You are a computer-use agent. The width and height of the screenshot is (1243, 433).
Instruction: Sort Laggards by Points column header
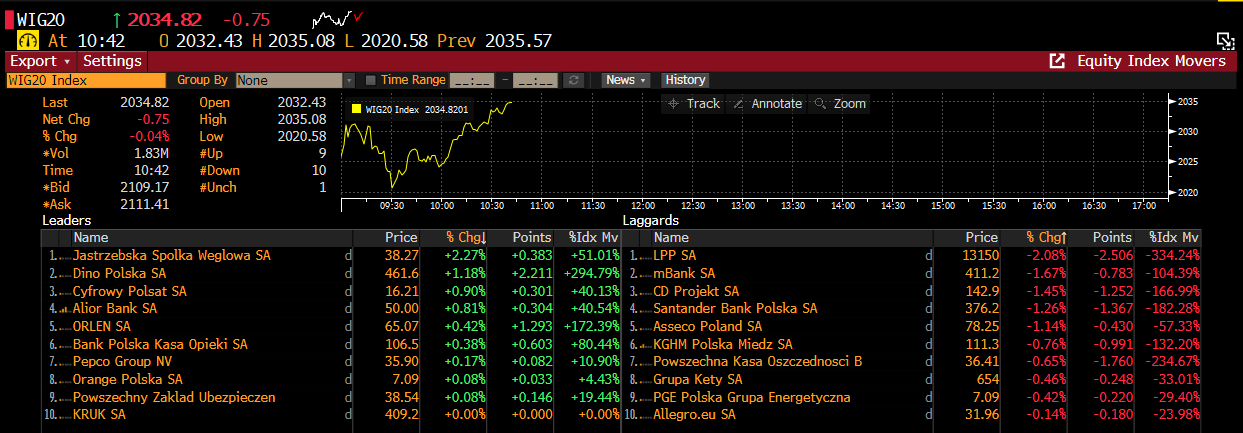(1112, 238)
